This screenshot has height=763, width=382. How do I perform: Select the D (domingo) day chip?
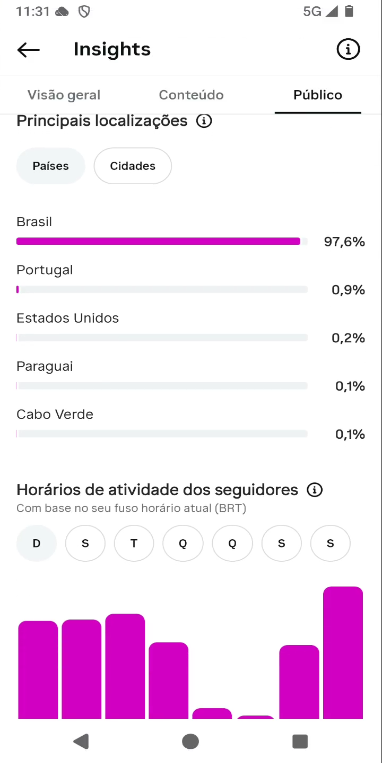pyautogui.click(x=36, y=544)
